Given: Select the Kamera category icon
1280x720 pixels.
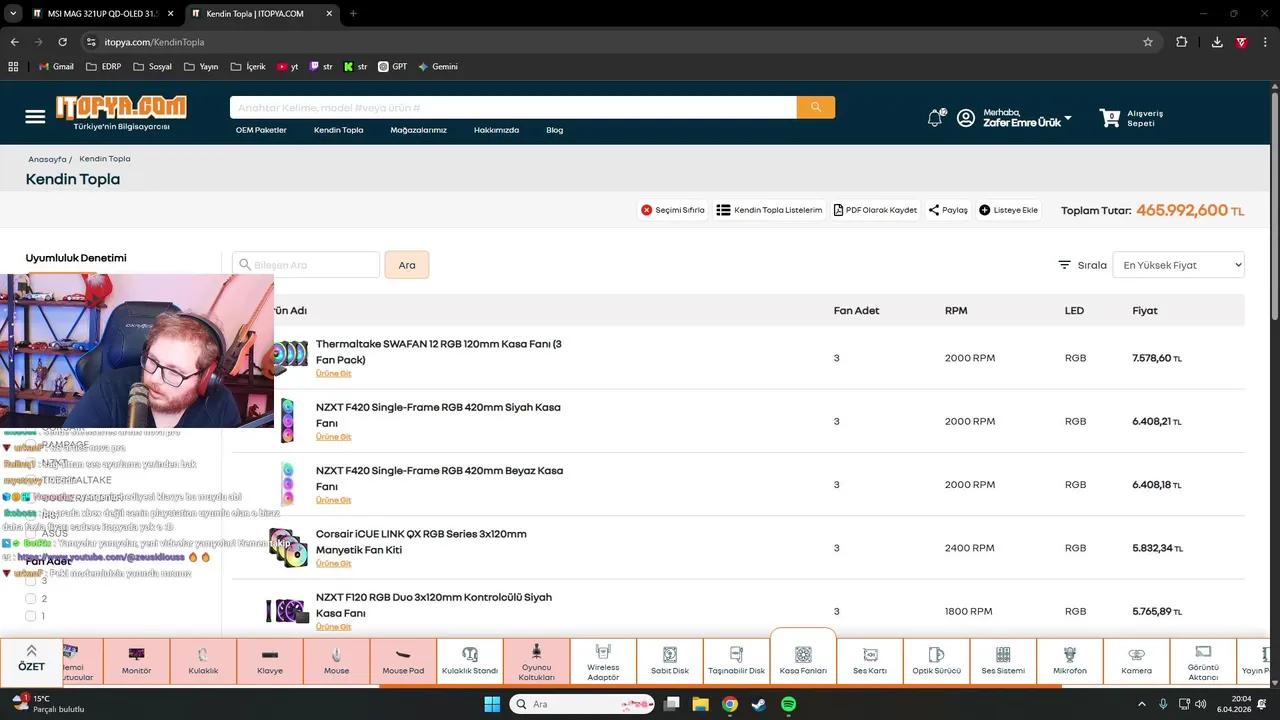Looking at the screenshot, I should (1136, 654).
